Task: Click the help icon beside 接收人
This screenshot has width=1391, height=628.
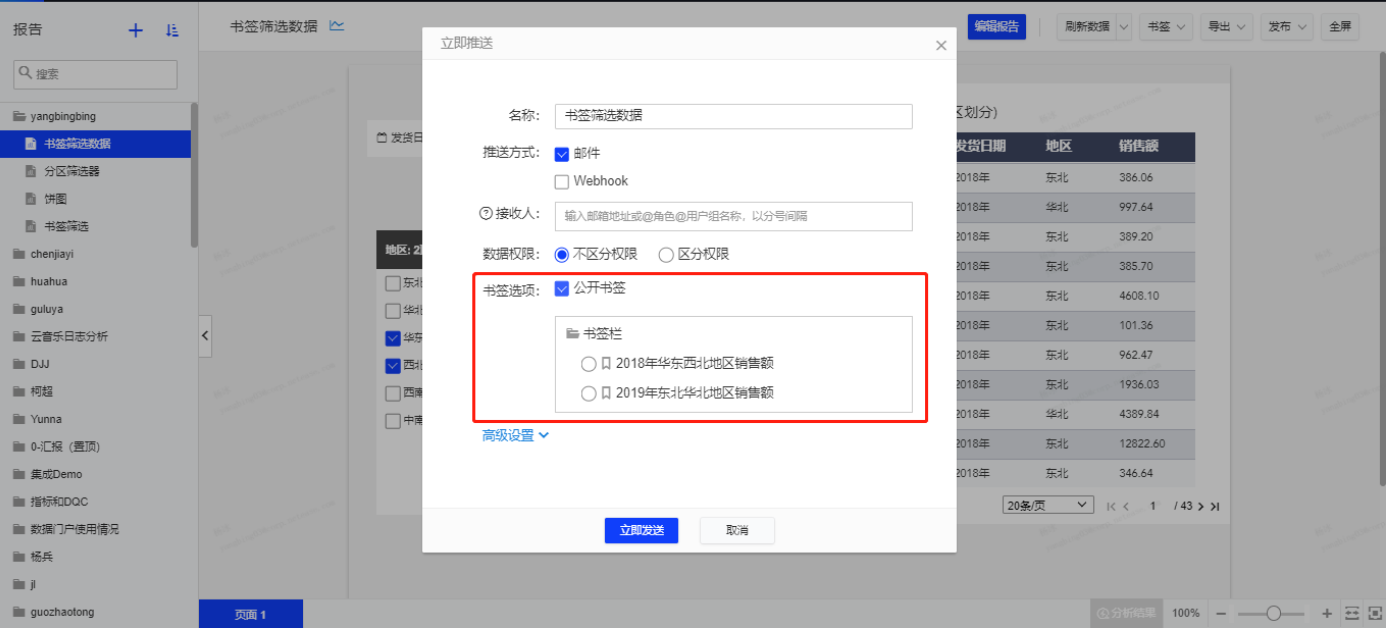Action: tap(487, 214)
